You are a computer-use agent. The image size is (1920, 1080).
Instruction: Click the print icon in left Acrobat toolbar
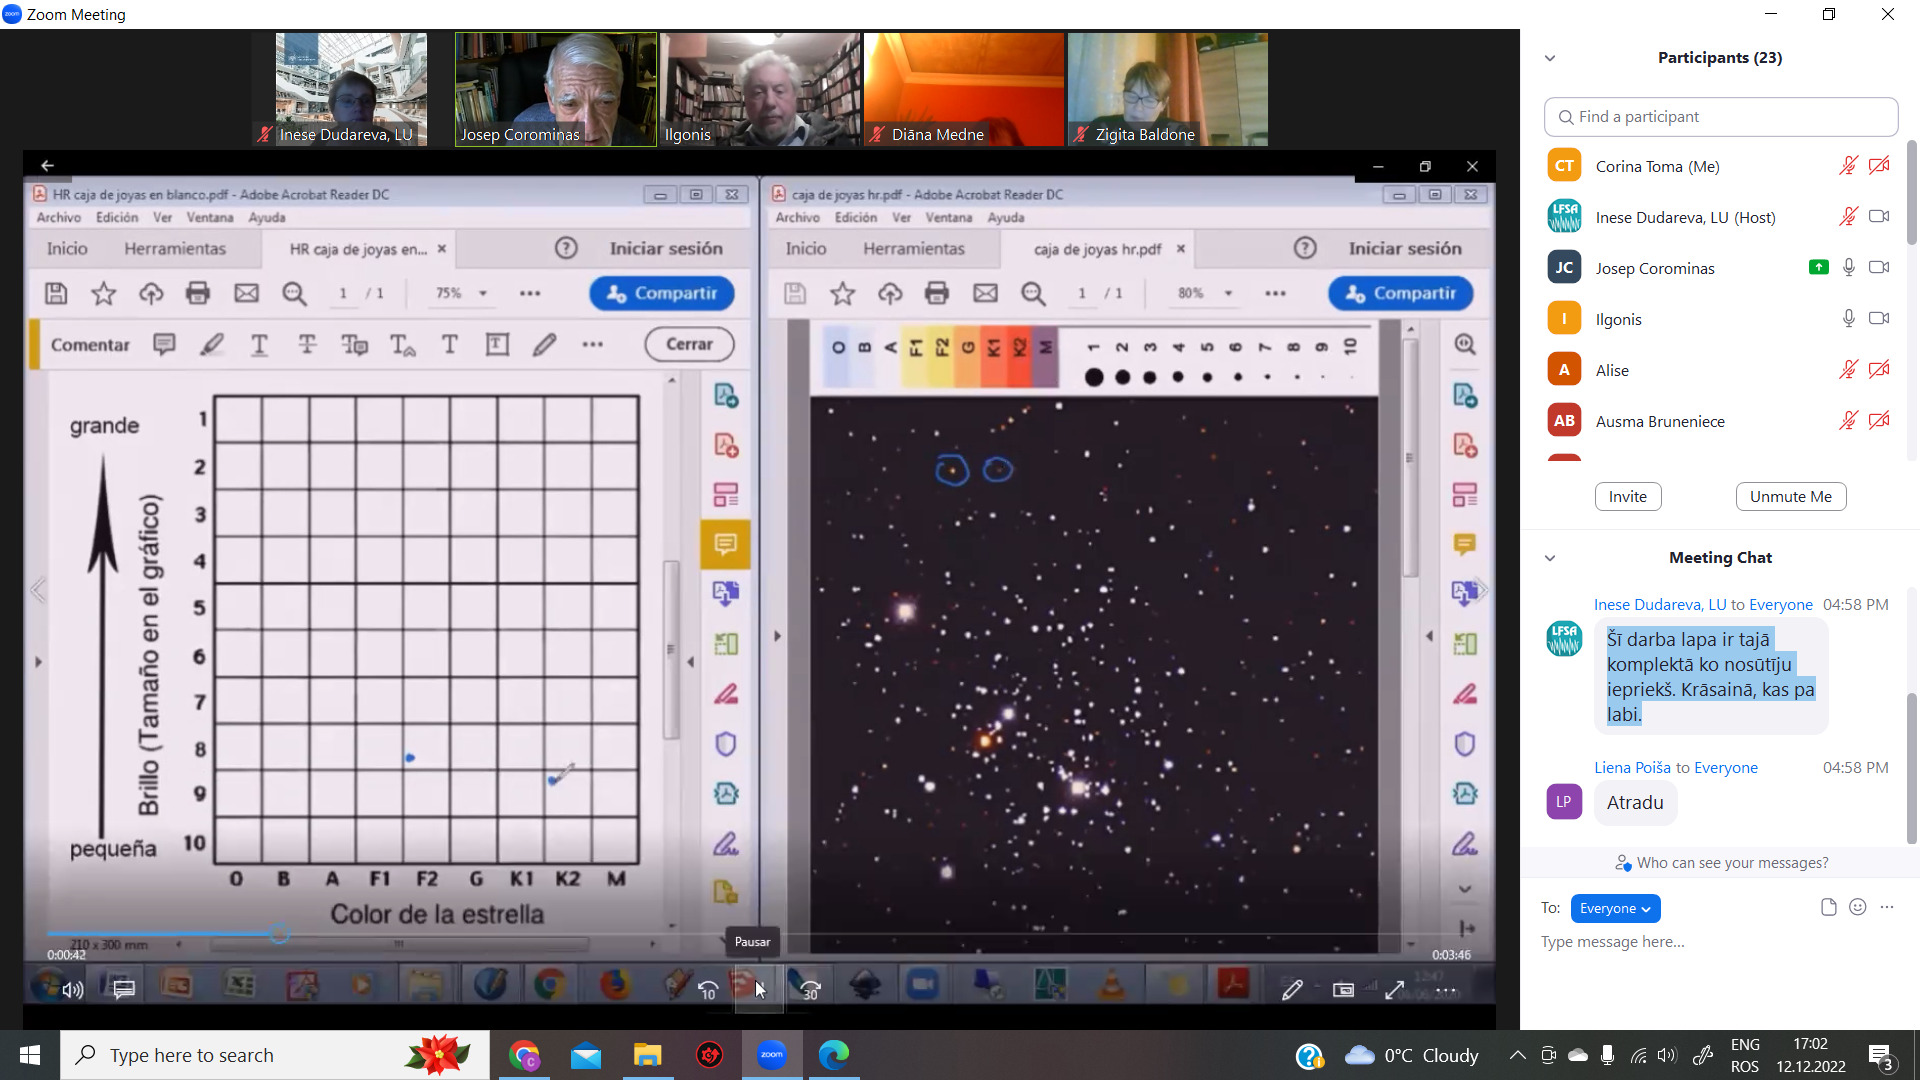tap(198, 293)
